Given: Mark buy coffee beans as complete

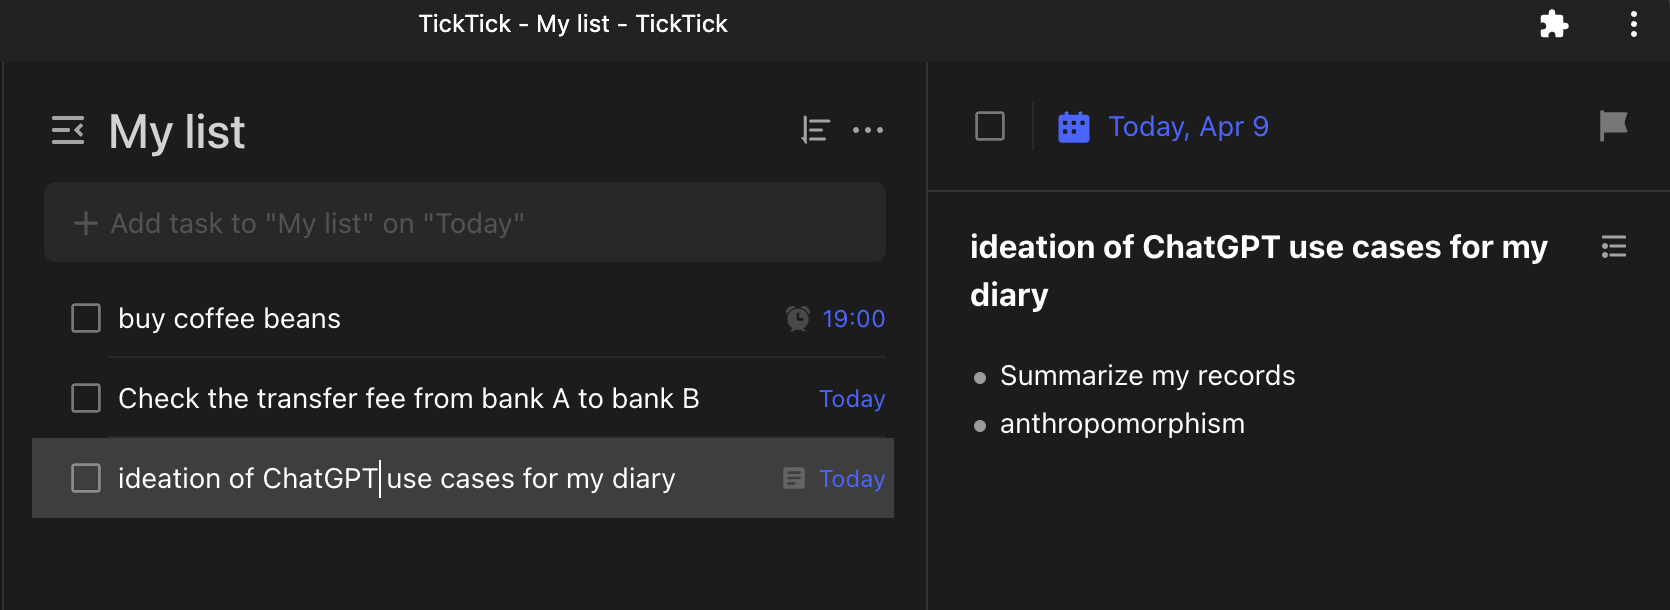Looking at the screenshot, I should (x=86, y=318).
